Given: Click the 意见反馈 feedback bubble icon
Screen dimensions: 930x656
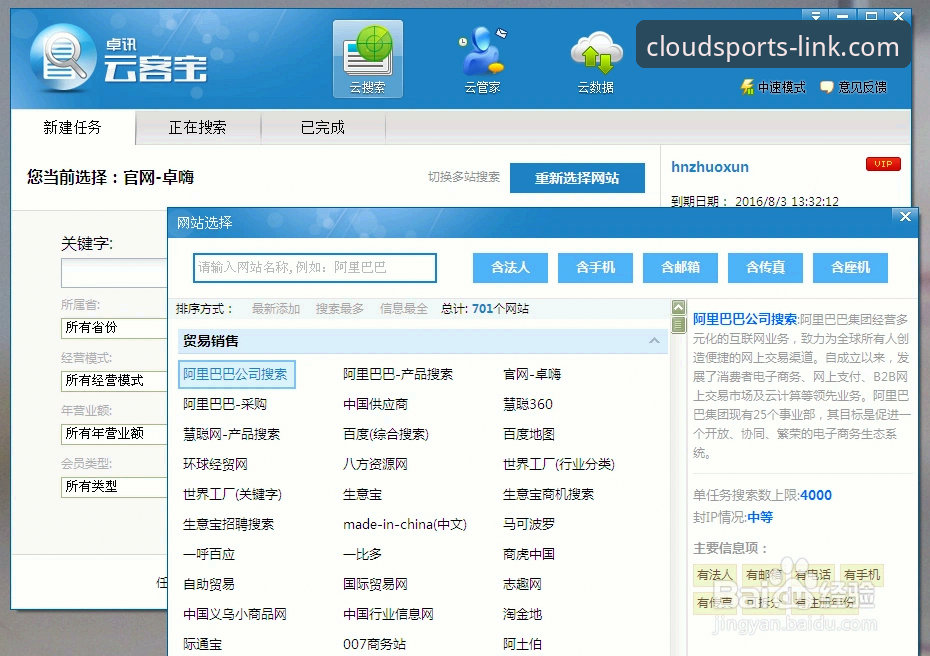Looking at the screenshot, I should coord(827,88).
